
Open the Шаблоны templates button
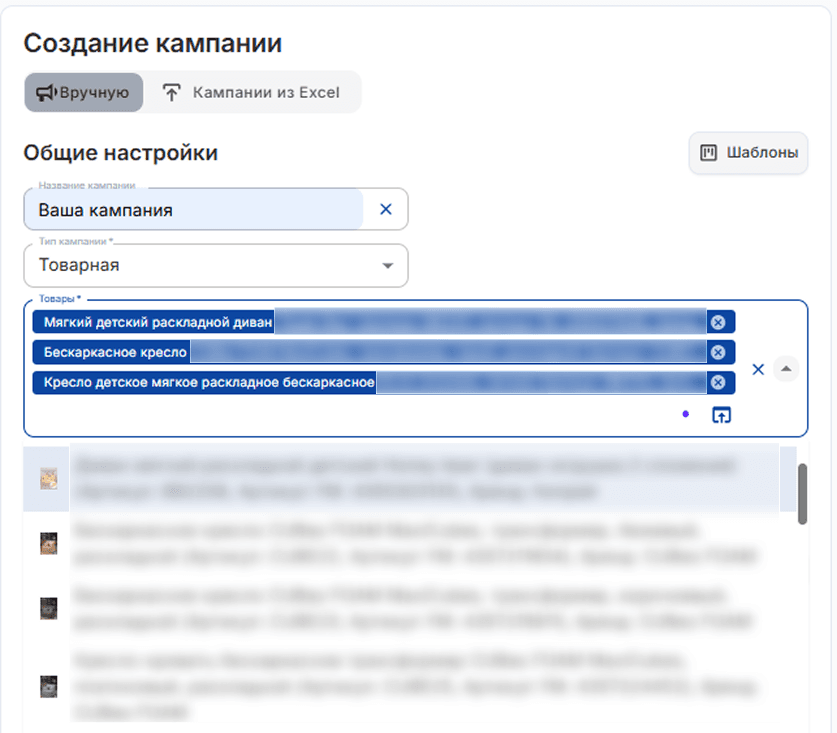coord(748,153)
